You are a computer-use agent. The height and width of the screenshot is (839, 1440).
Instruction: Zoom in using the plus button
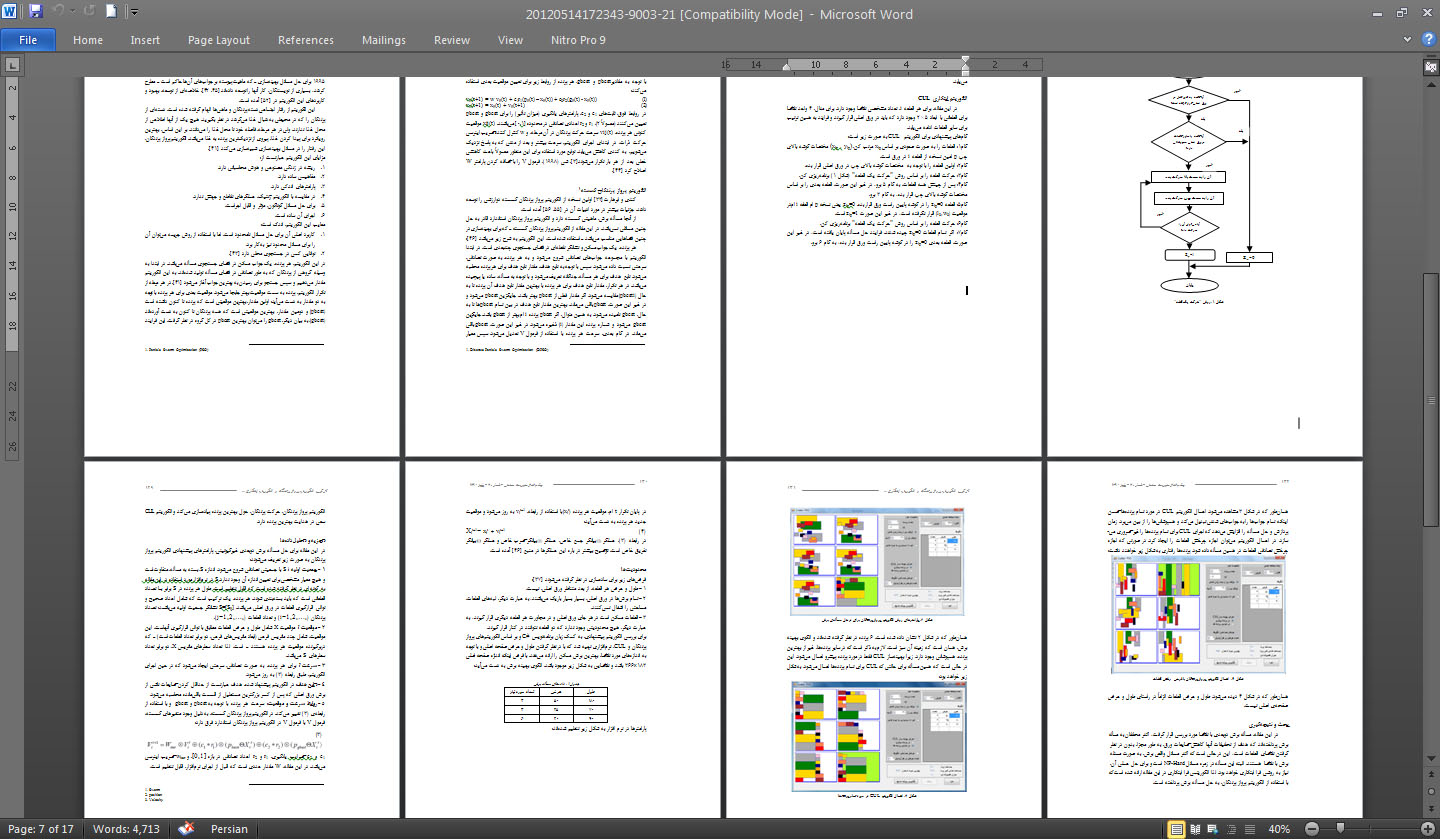pos(1428,828)
